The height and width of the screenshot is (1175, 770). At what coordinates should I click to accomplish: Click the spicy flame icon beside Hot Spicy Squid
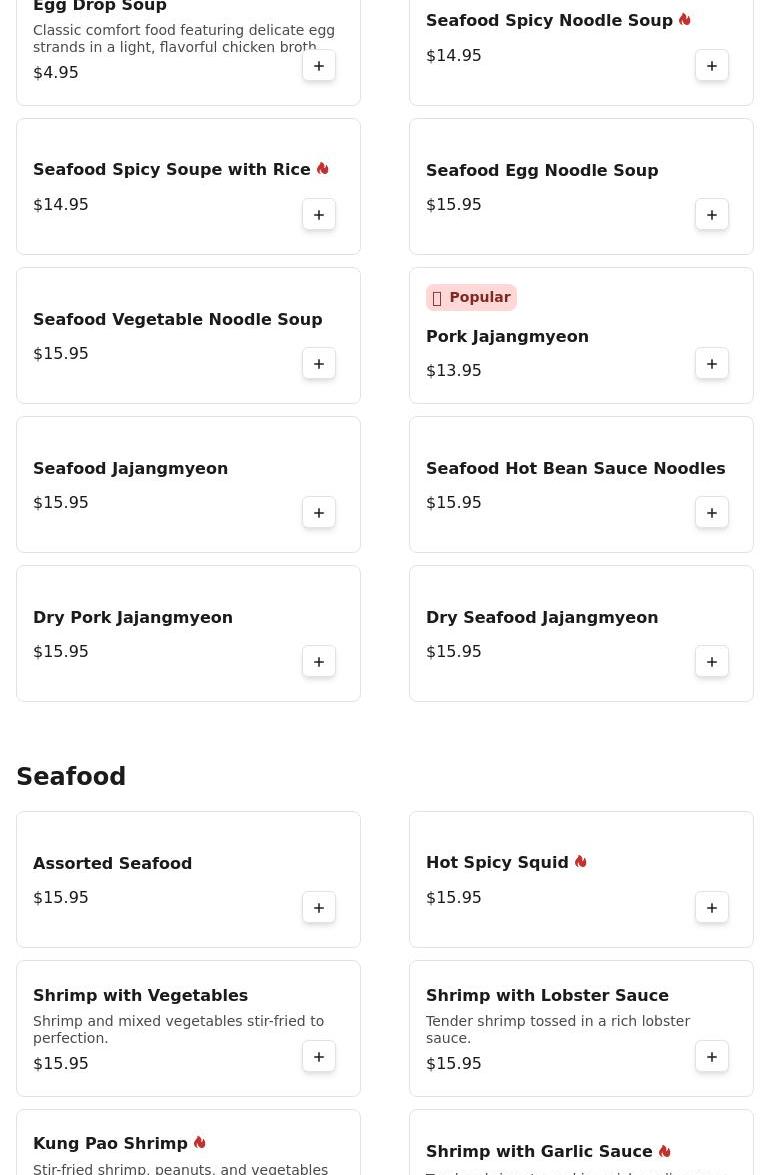pos(580,862)
